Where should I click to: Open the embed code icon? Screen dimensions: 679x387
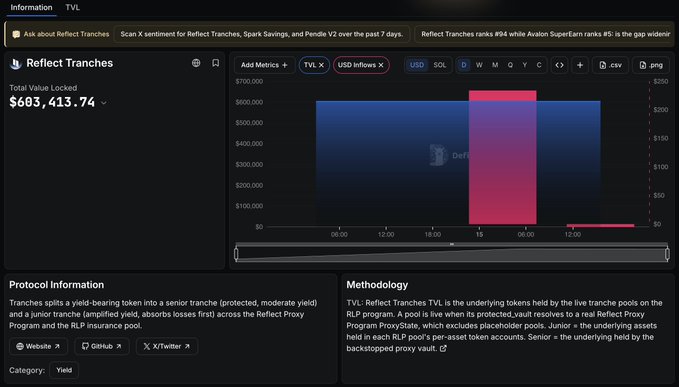point(559,65)
